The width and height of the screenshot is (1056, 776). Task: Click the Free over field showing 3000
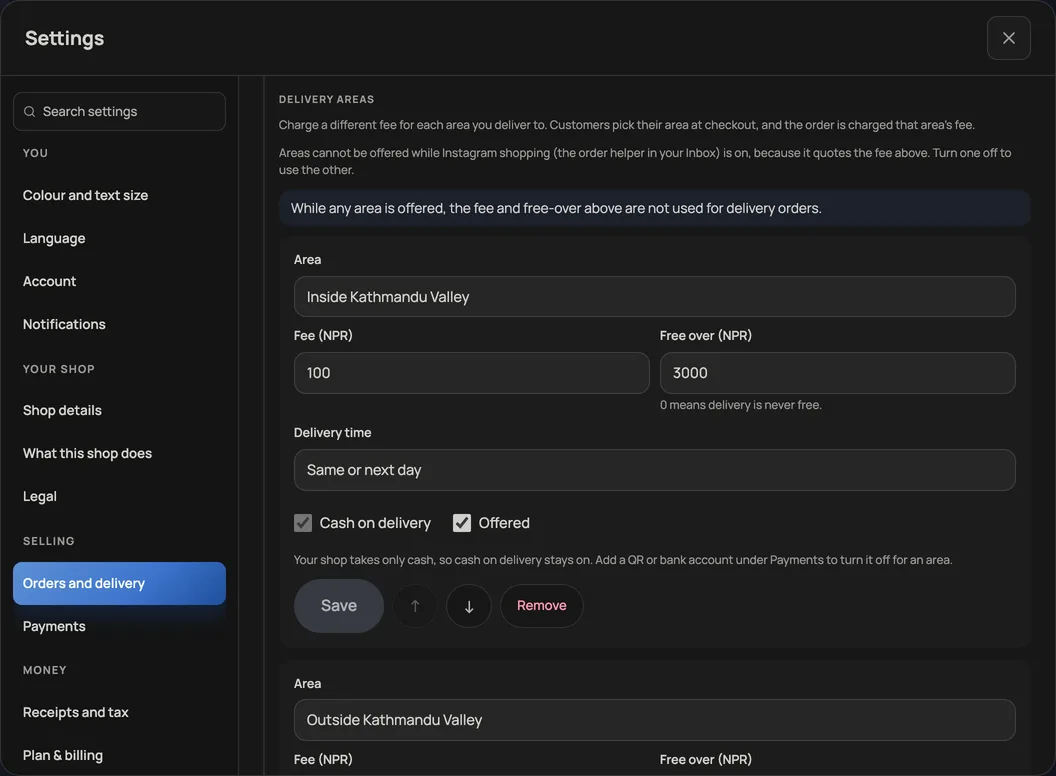point(838,373)
